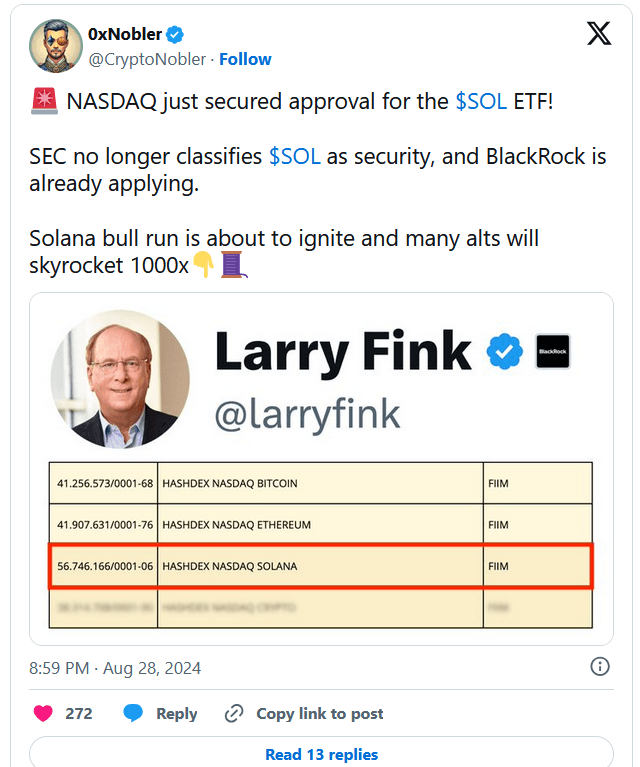Click the second $SOL cashtag in the tweet

tap(294, 158)
